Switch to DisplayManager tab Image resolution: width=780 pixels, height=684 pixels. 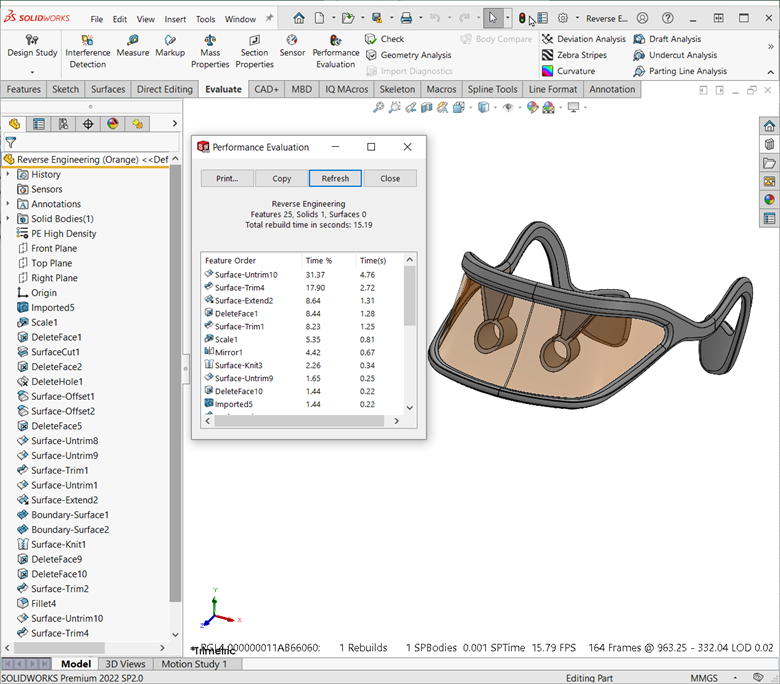(113, 124)
